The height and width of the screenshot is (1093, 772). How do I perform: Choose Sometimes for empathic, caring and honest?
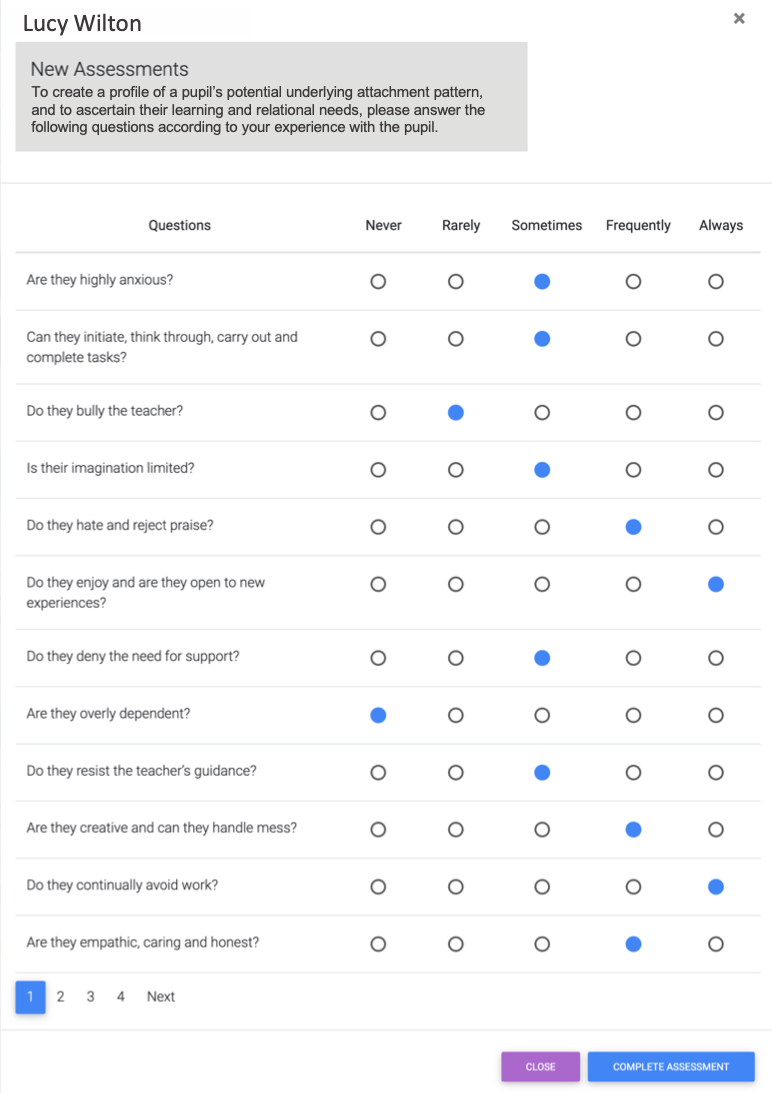[x=542, y=944]
